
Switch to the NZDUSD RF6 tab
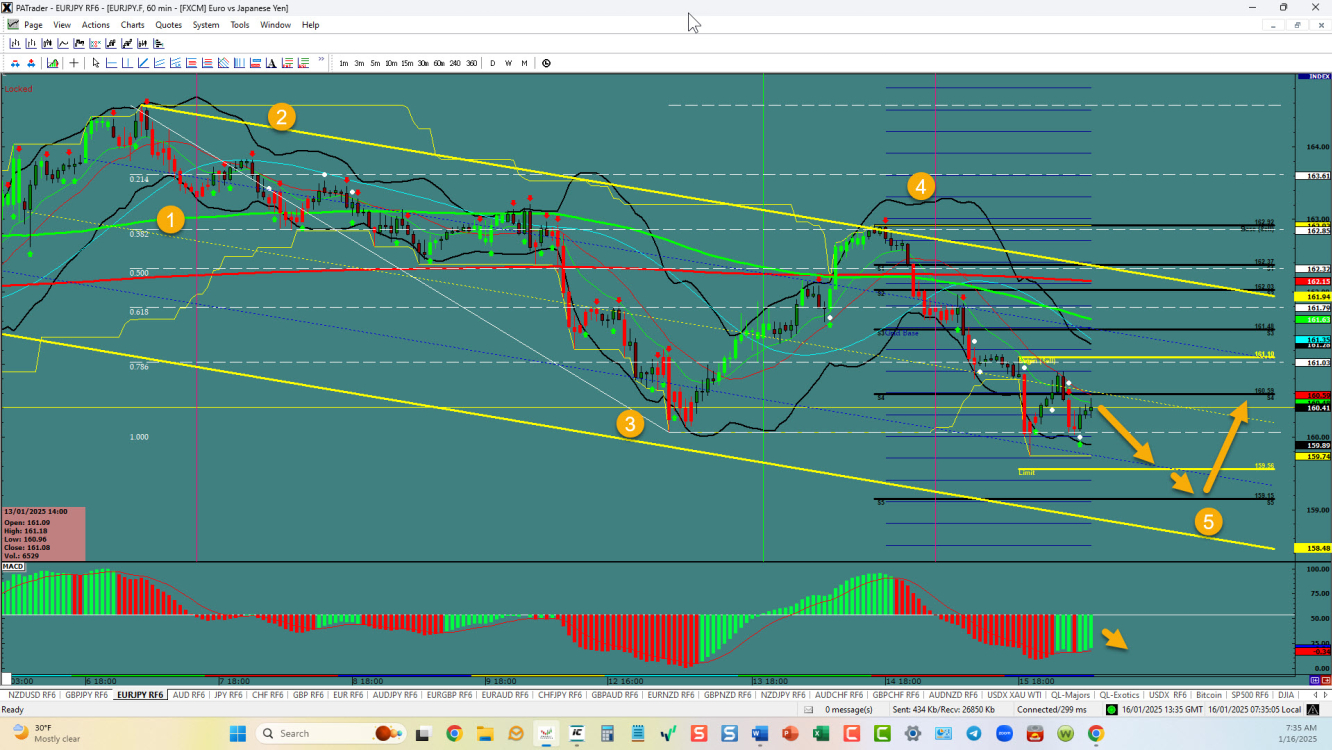(31, 694)
